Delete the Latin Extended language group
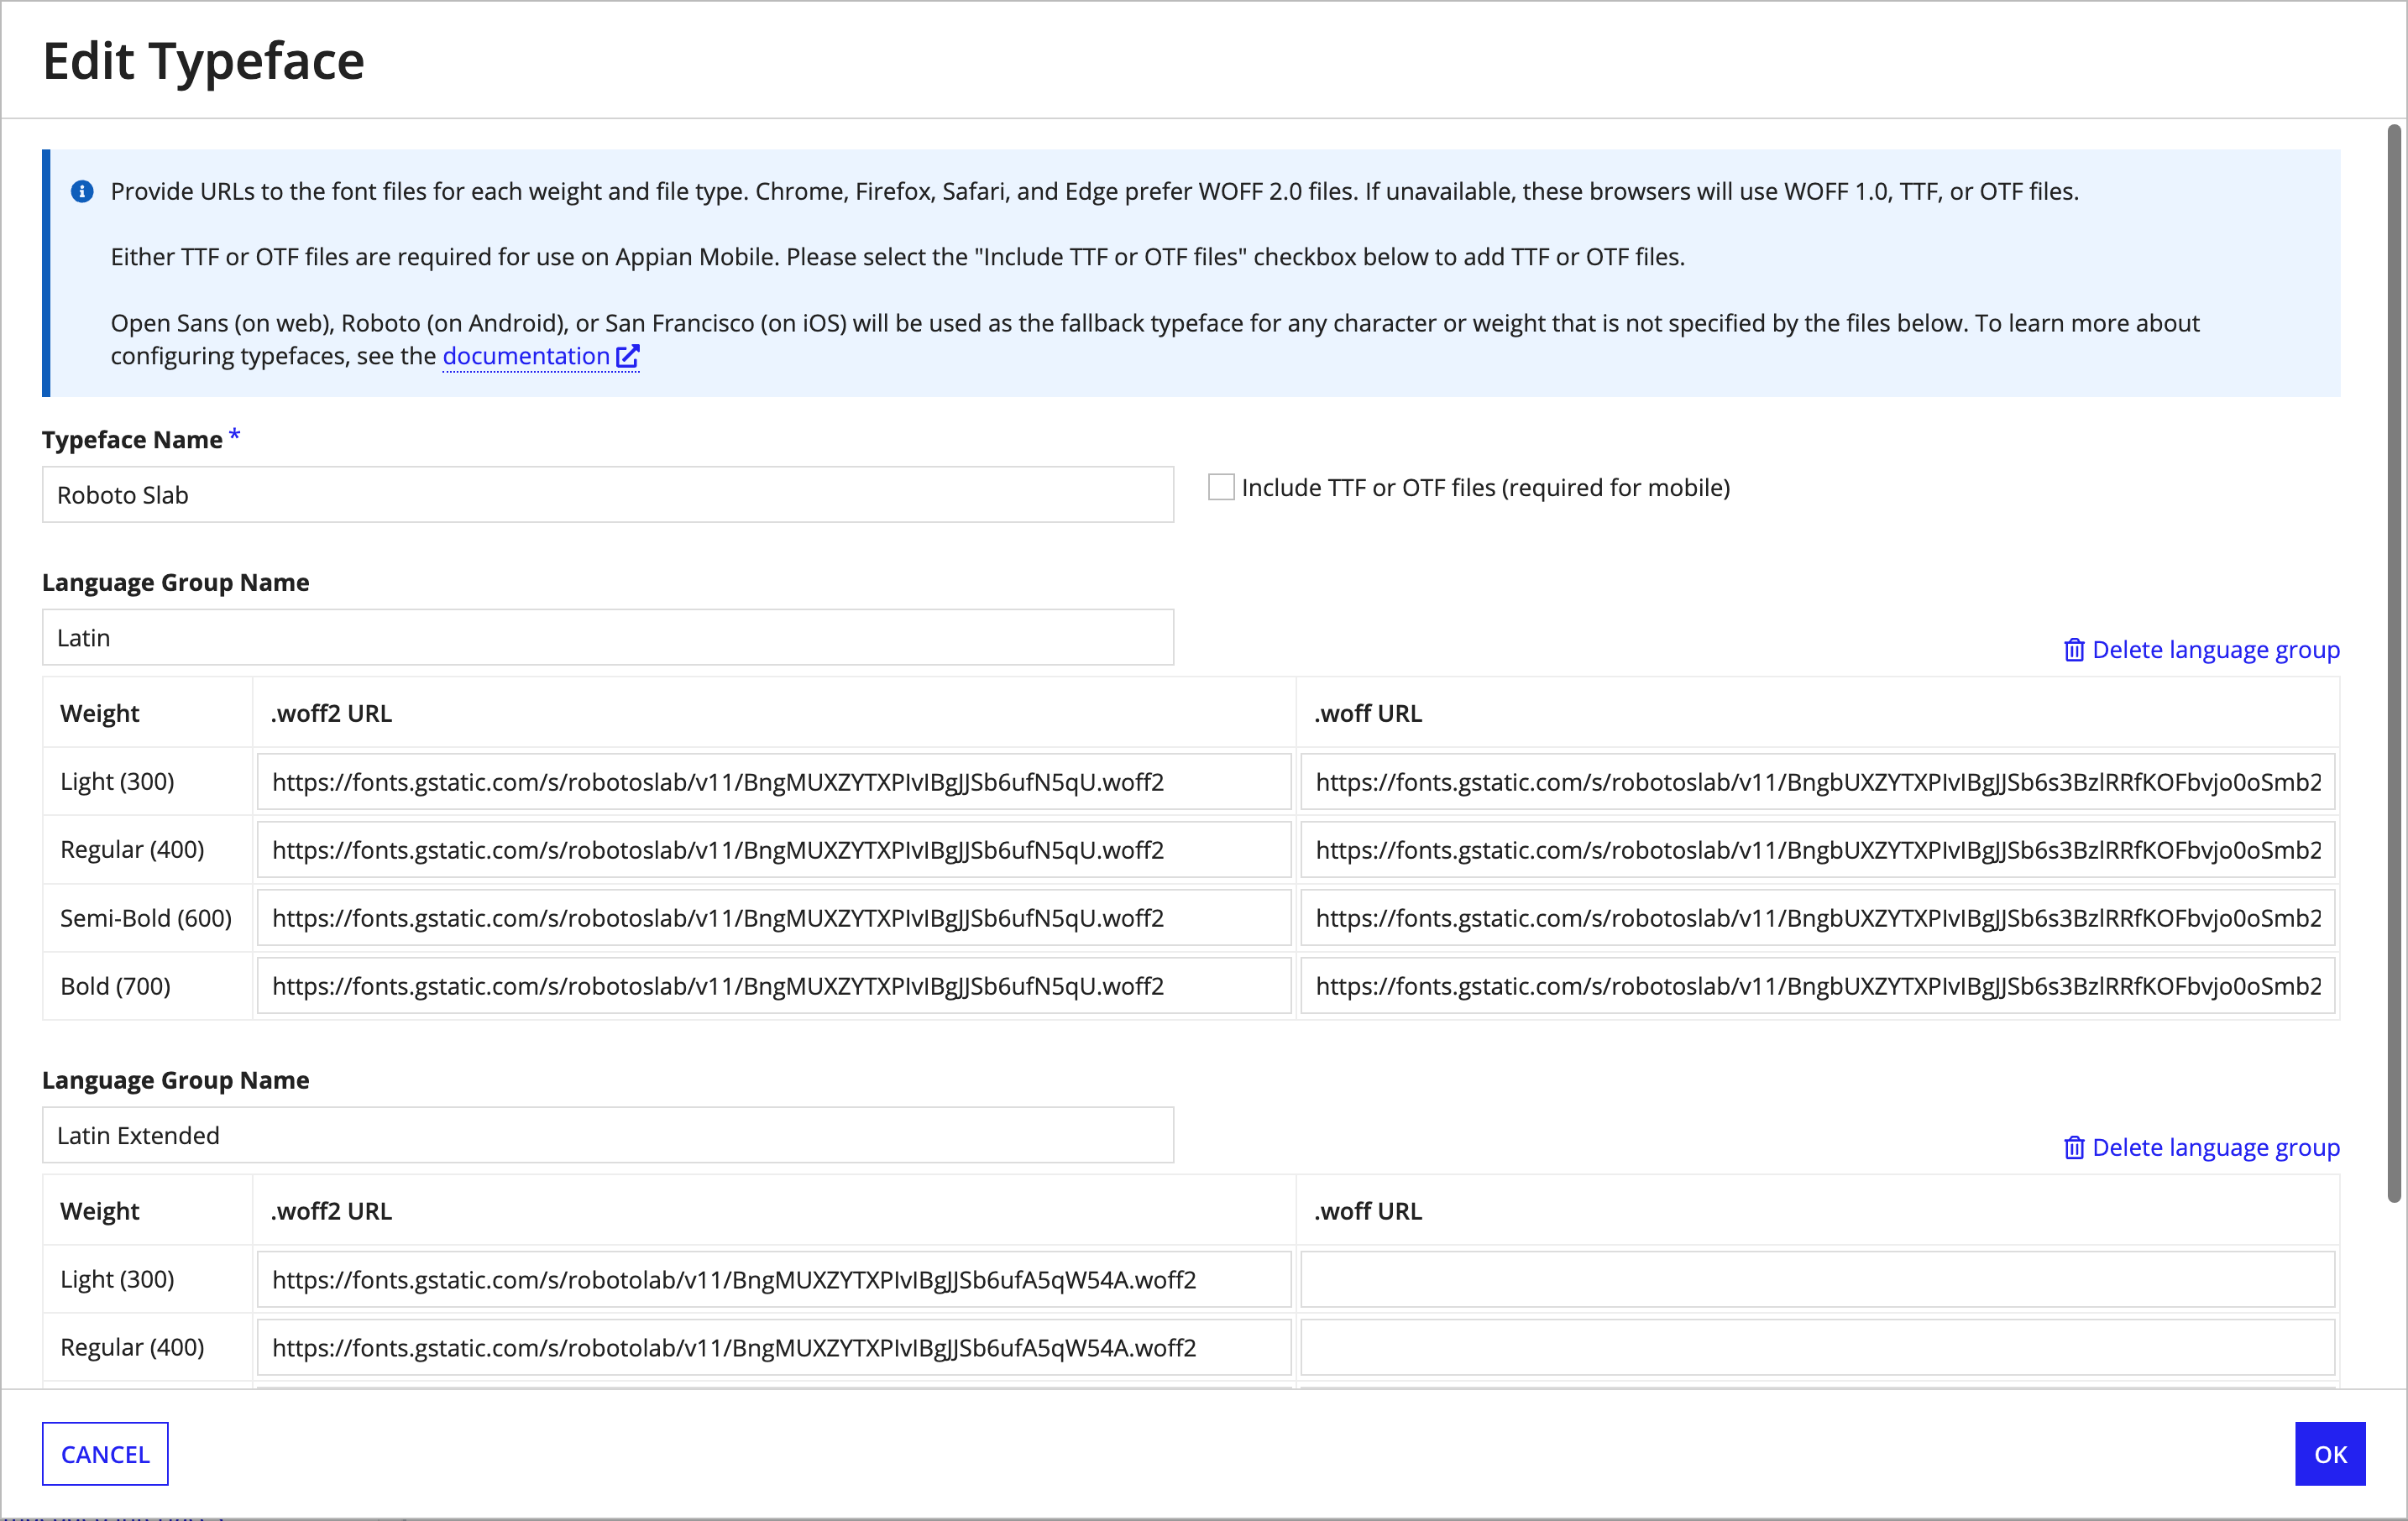2408x1521 pixels. click(x=2202, y=1147)
